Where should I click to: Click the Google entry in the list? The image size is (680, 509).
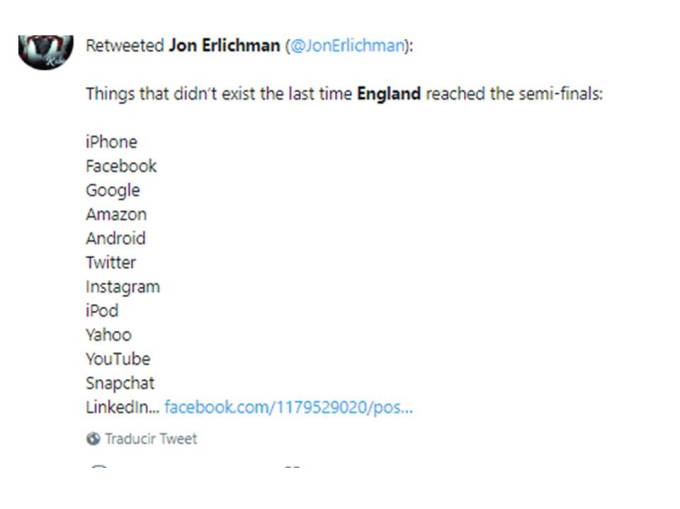[x=112, y=190]
